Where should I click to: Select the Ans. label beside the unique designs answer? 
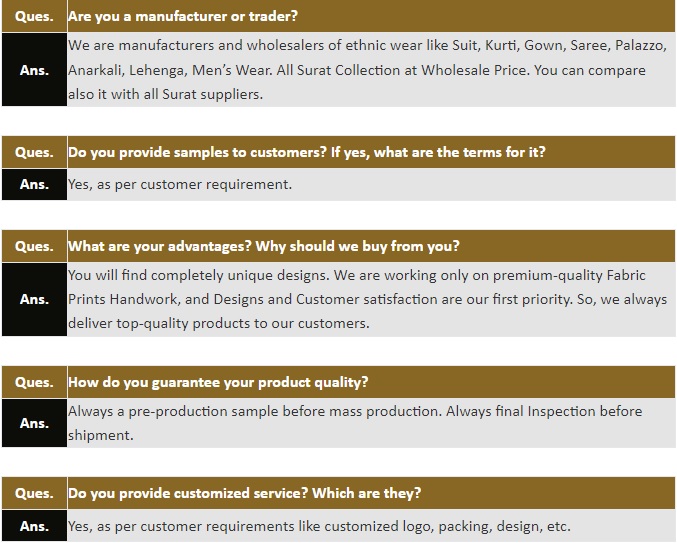(34, 299)
